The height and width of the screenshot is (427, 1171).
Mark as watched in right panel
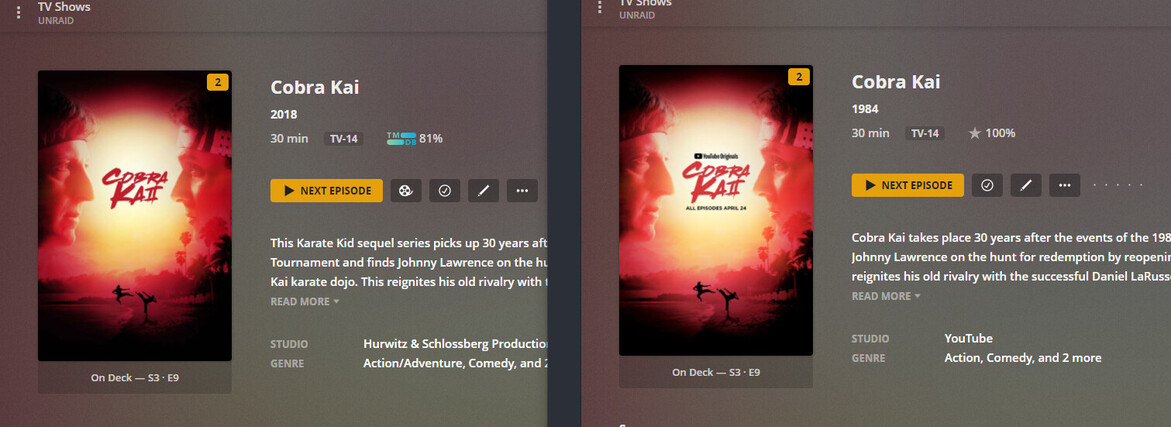tap(987, 185)
